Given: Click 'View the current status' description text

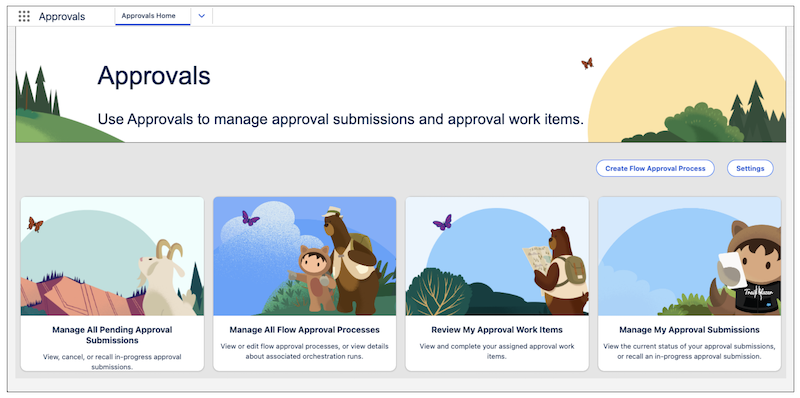Looking at the screenshot, I should (x=689, y=351).
